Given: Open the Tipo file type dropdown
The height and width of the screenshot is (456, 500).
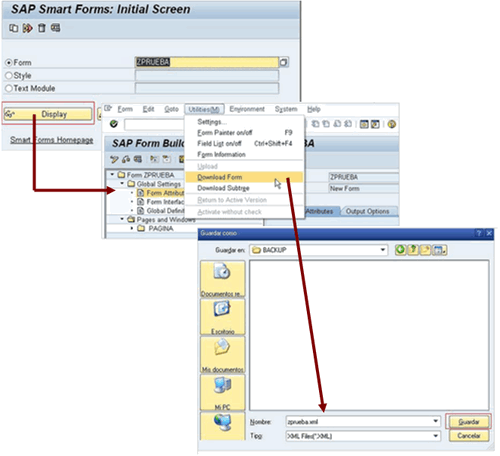Looking at the screenshot, I should [435, 436].
